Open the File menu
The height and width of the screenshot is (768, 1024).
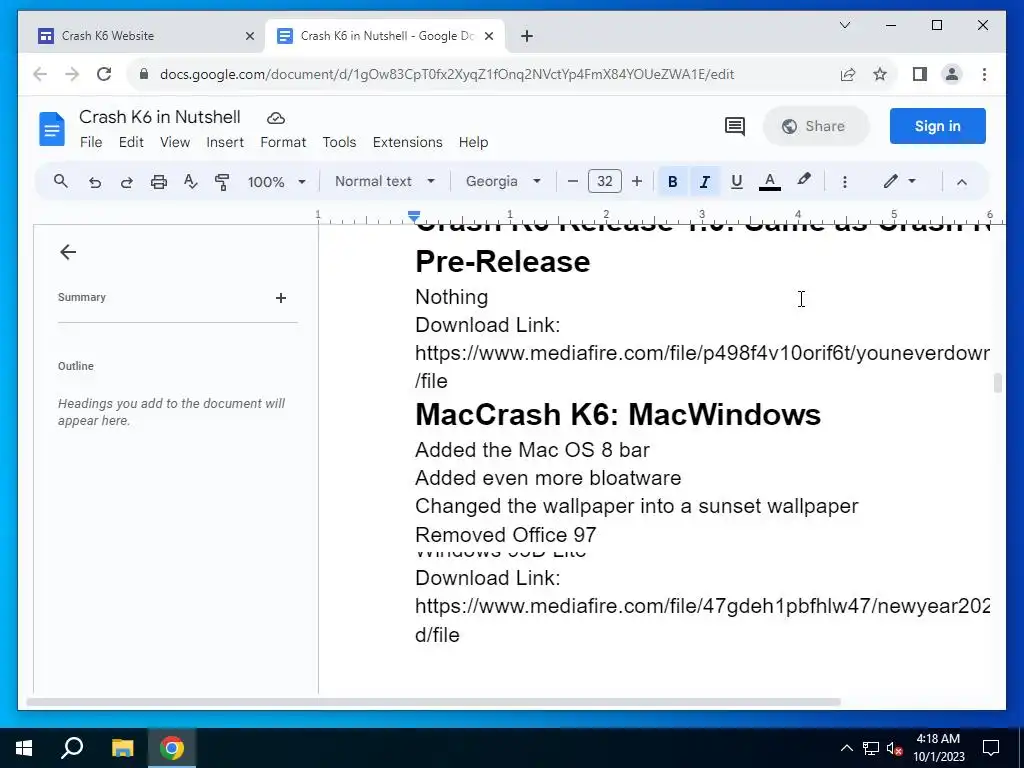tap(91, 142)
